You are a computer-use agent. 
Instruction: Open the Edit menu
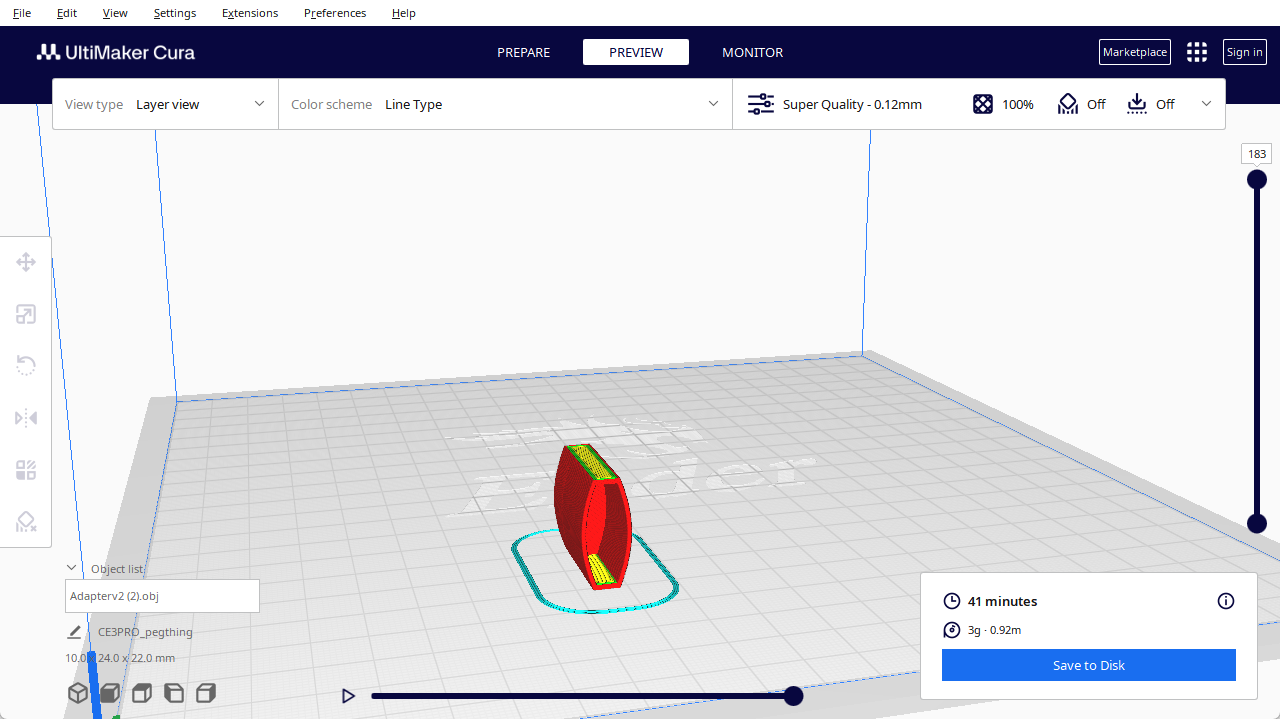coord(67,13)
